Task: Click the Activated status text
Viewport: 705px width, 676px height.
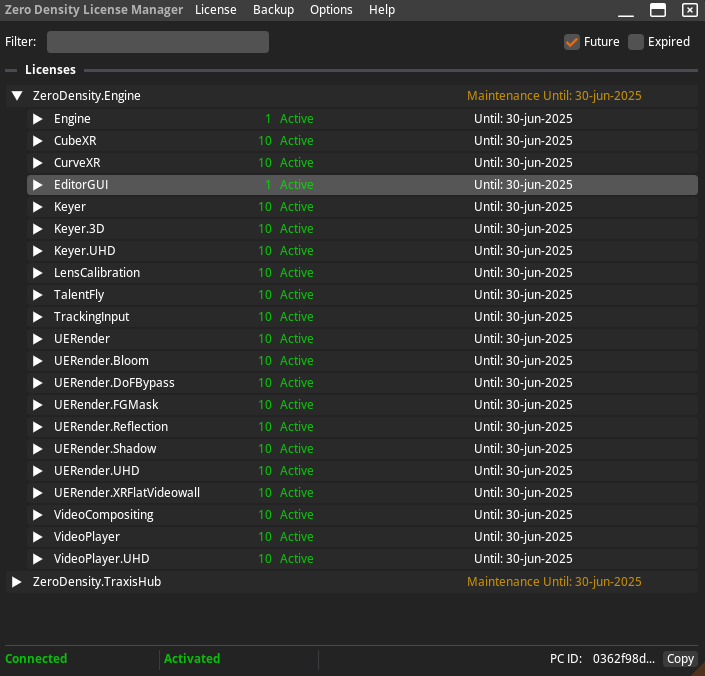Action: click(192, 659)
